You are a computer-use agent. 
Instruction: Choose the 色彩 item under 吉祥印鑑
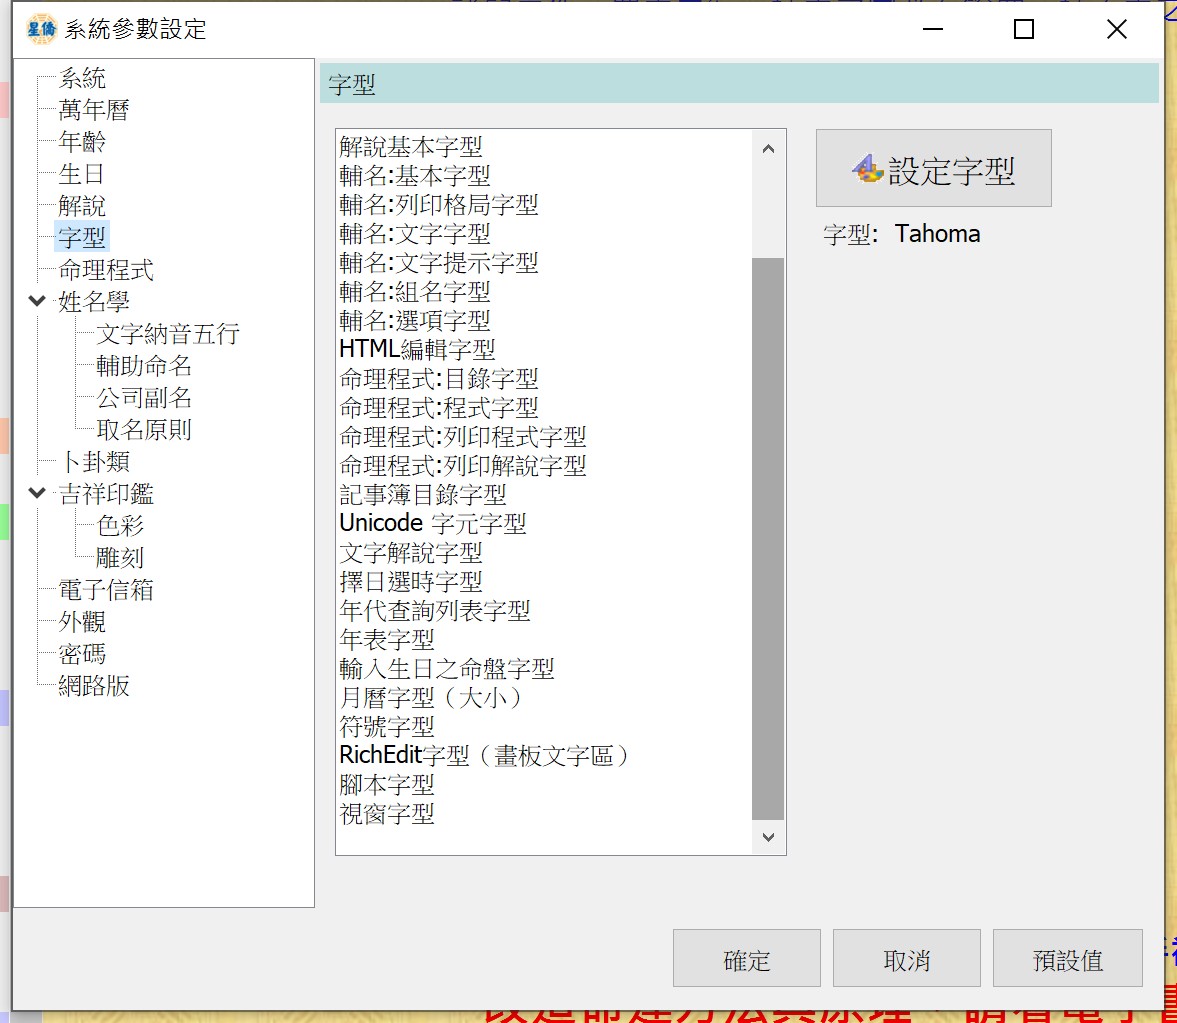click(x=120, y=526)
